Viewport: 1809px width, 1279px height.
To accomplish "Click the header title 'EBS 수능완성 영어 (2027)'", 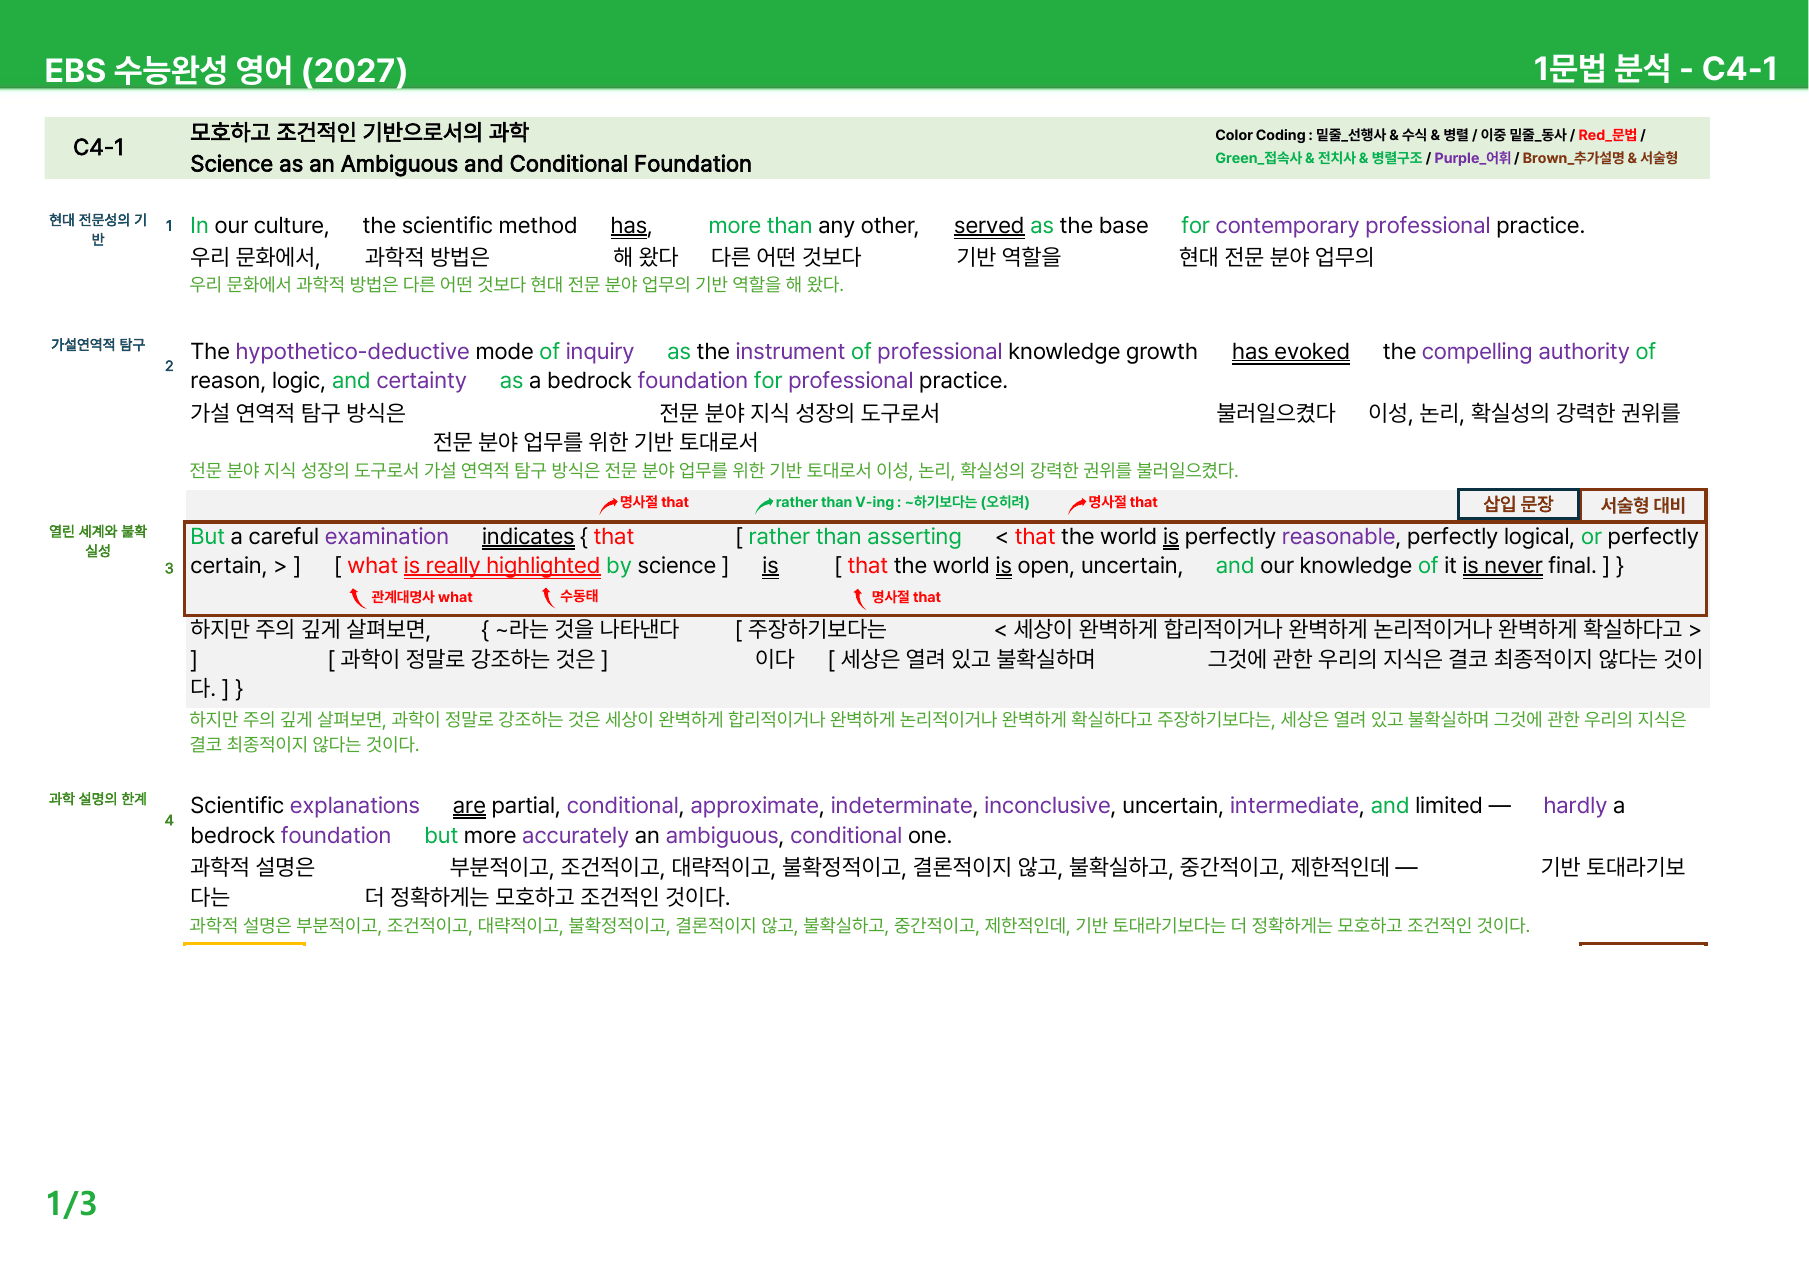I will 226,70.
